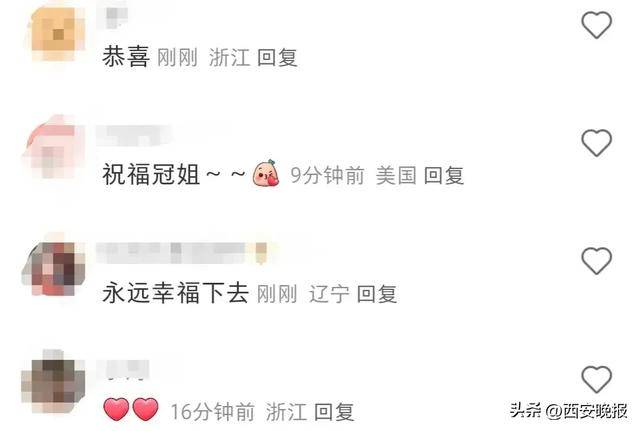Screen dimensions: 640x431
Task: Tap heart on '永远幸福下去' comment
Action: coord(596,261)
